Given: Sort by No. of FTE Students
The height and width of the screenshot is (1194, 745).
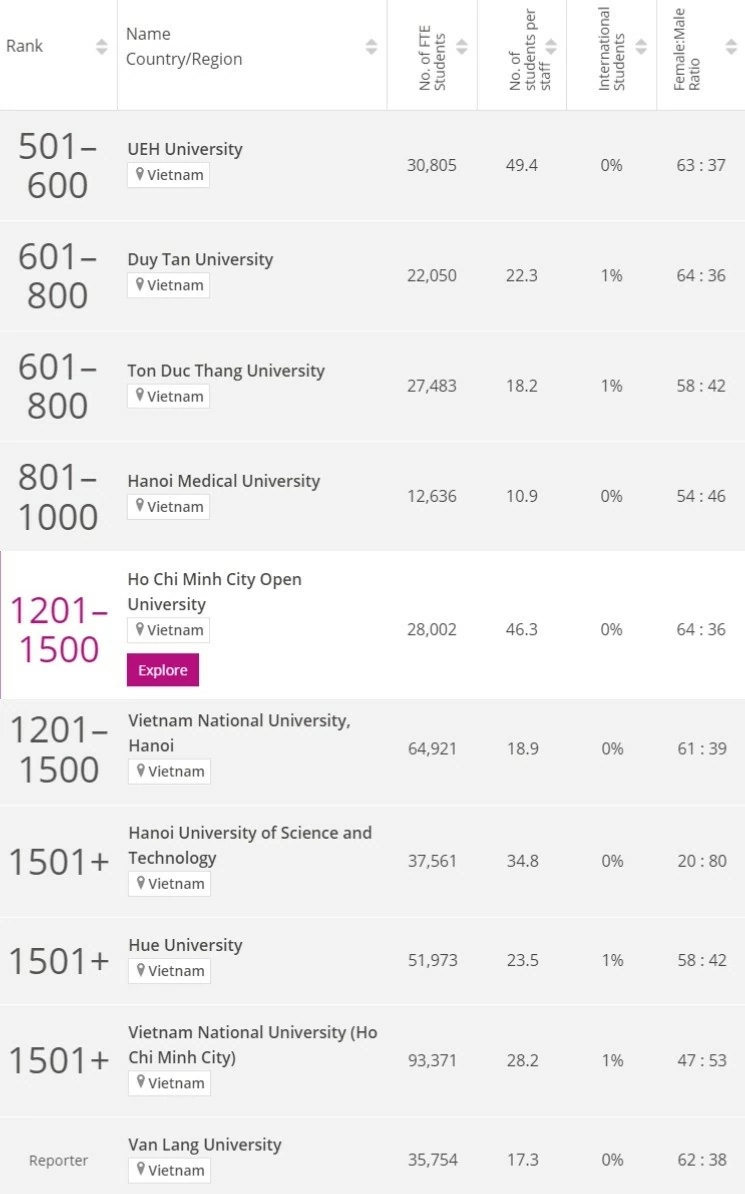Looking at the screenshot, I should coord(461,46).
